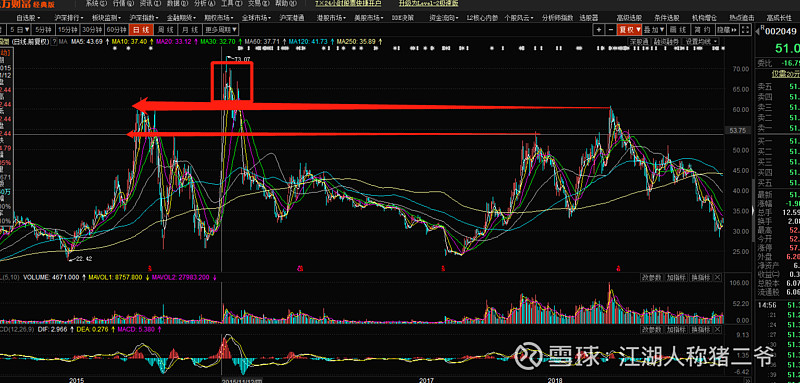Switch chart to 60分钟 period

tap(117, 29)
